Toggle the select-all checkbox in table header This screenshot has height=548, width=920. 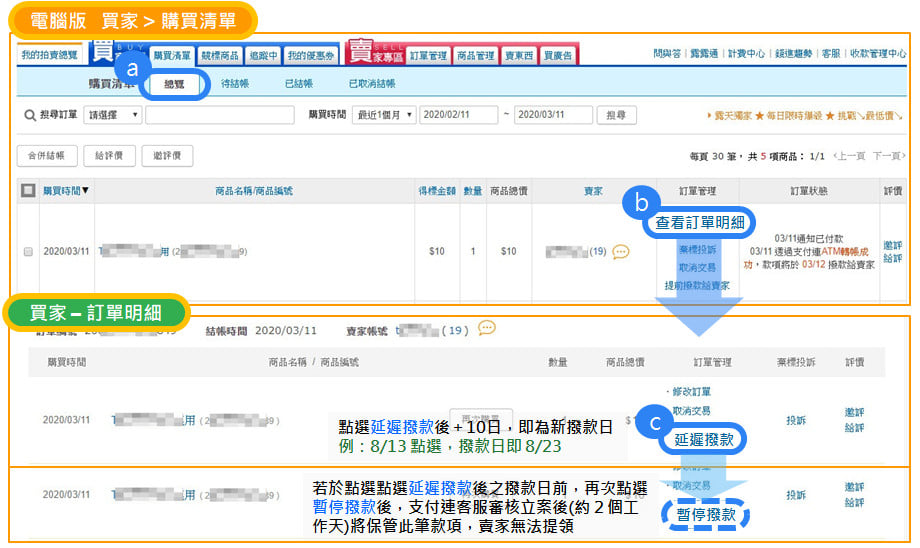point(28,190)
